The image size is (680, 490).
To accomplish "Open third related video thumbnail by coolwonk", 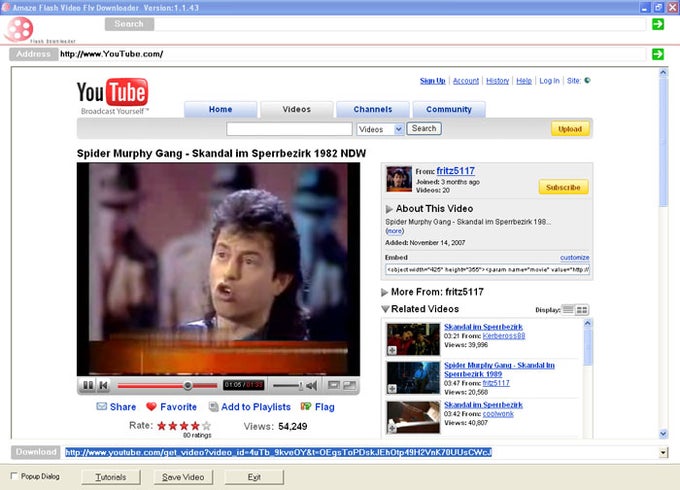I will [413, 417].
